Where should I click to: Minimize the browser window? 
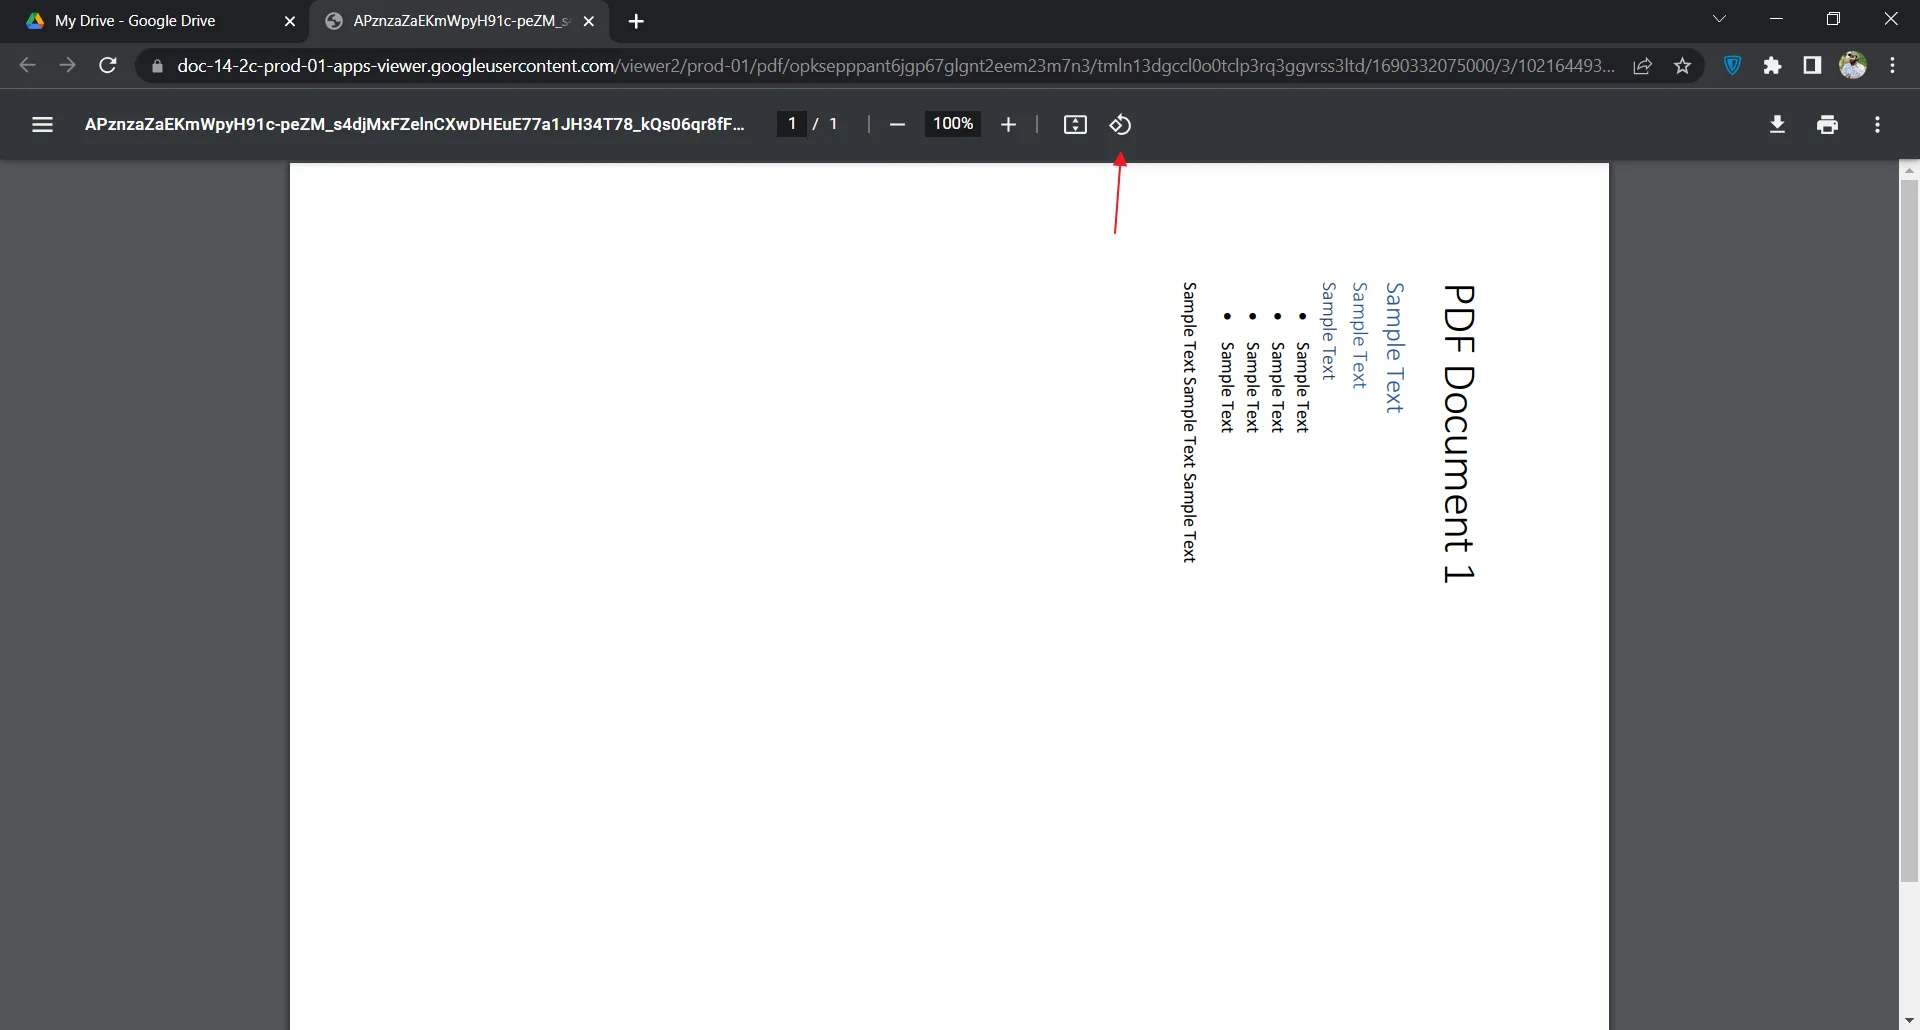[x=1776, y=19]
